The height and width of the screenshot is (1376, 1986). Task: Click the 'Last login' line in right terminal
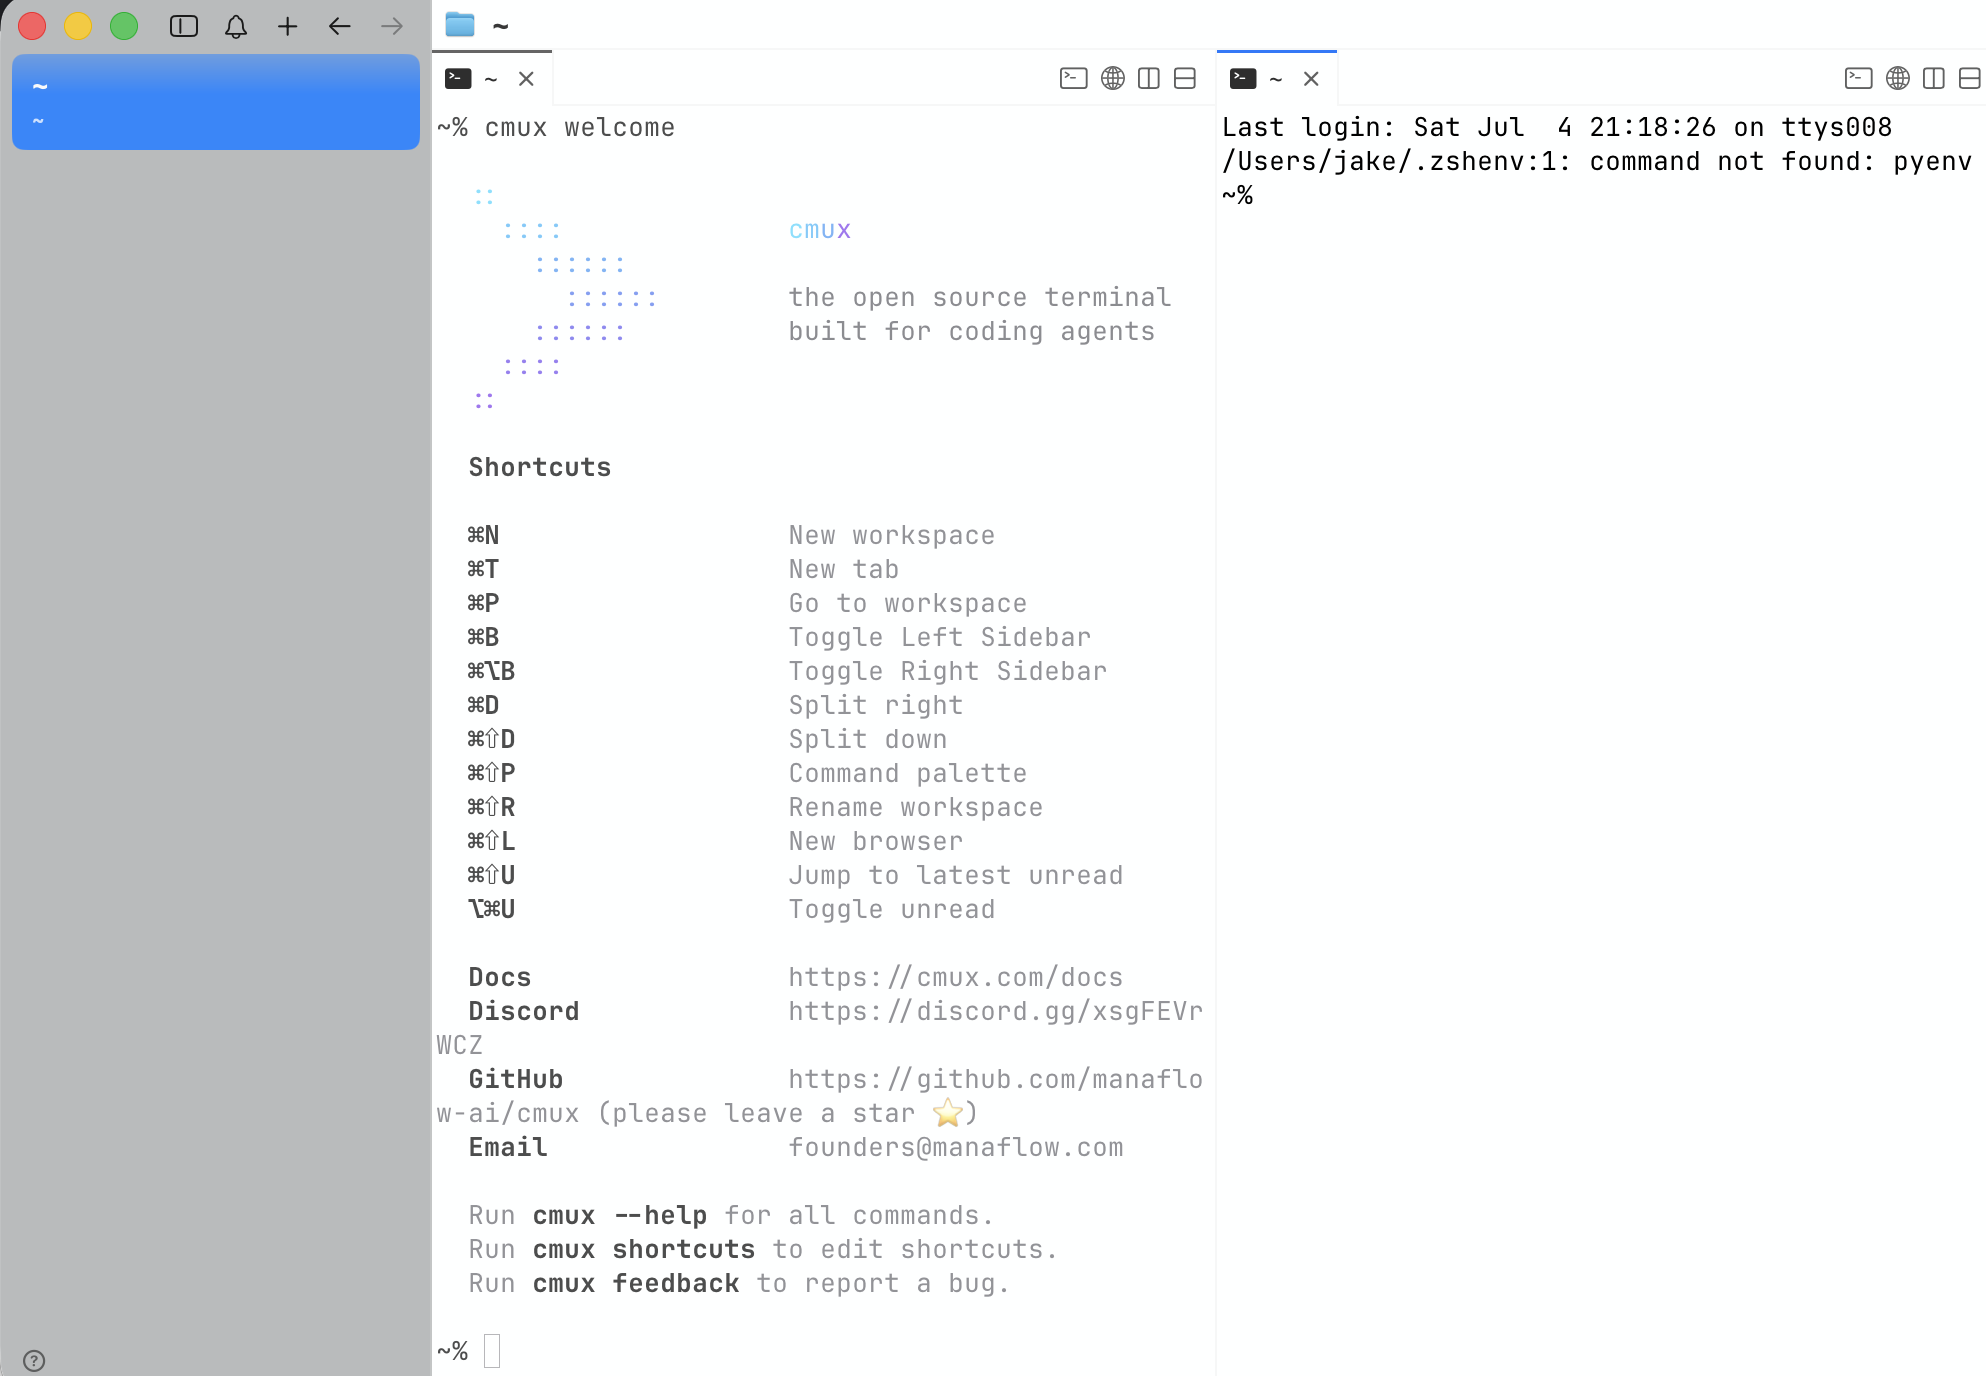pyautogui.click(x=1557, y=127)
